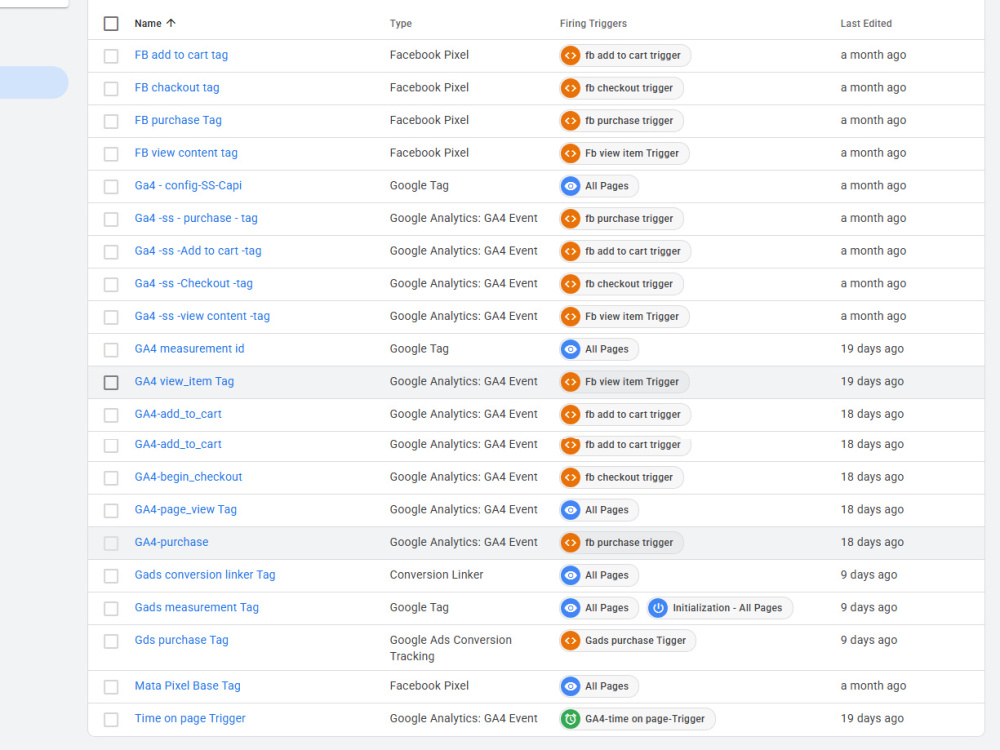Screen dimensions: 1000x750
Task: Open the Ga4 -ss - purchase - tag link
Action: coord(196,218)
